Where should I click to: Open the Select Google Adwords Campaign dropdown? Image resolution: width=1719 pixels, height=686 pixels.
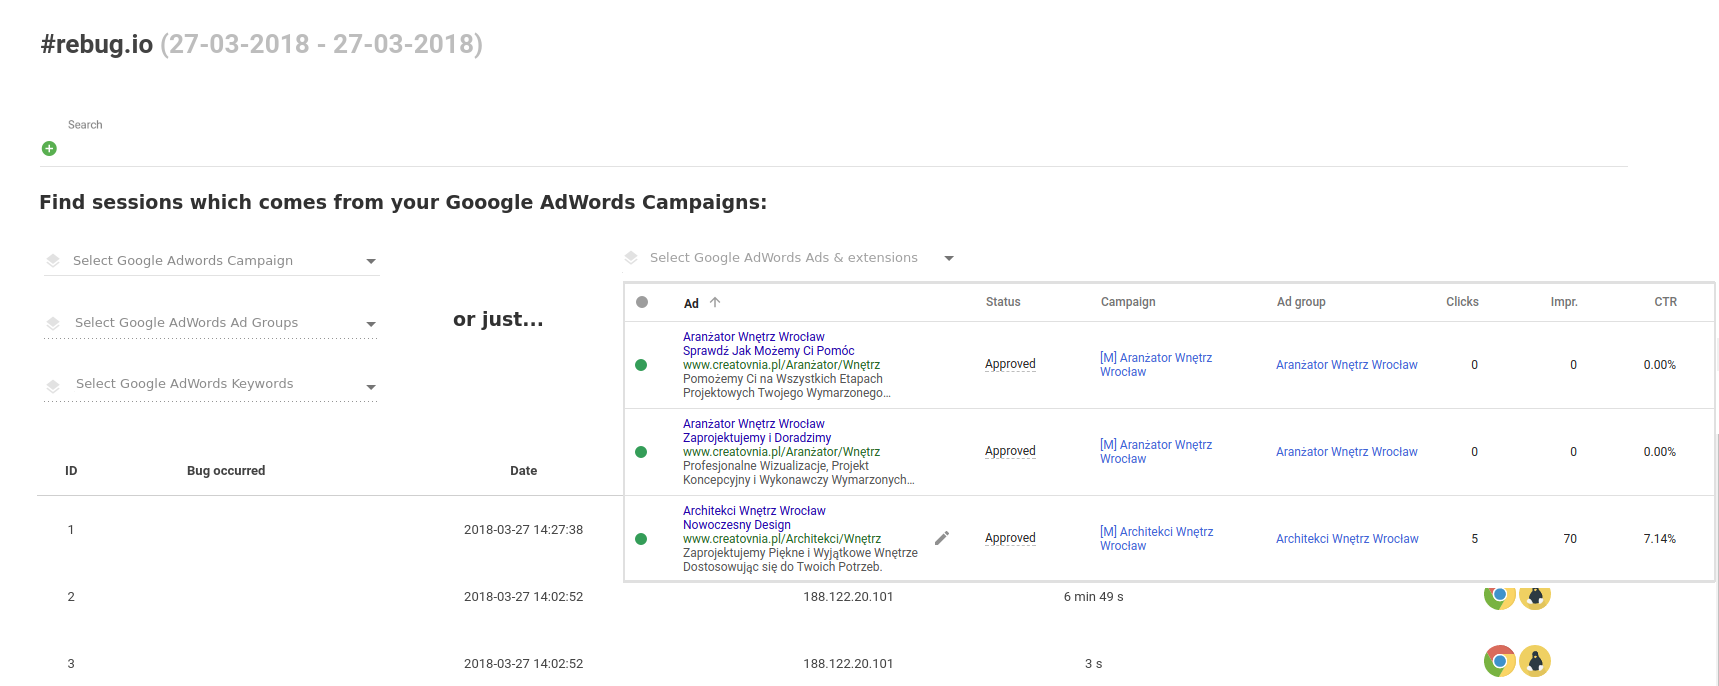click(211, 261)
